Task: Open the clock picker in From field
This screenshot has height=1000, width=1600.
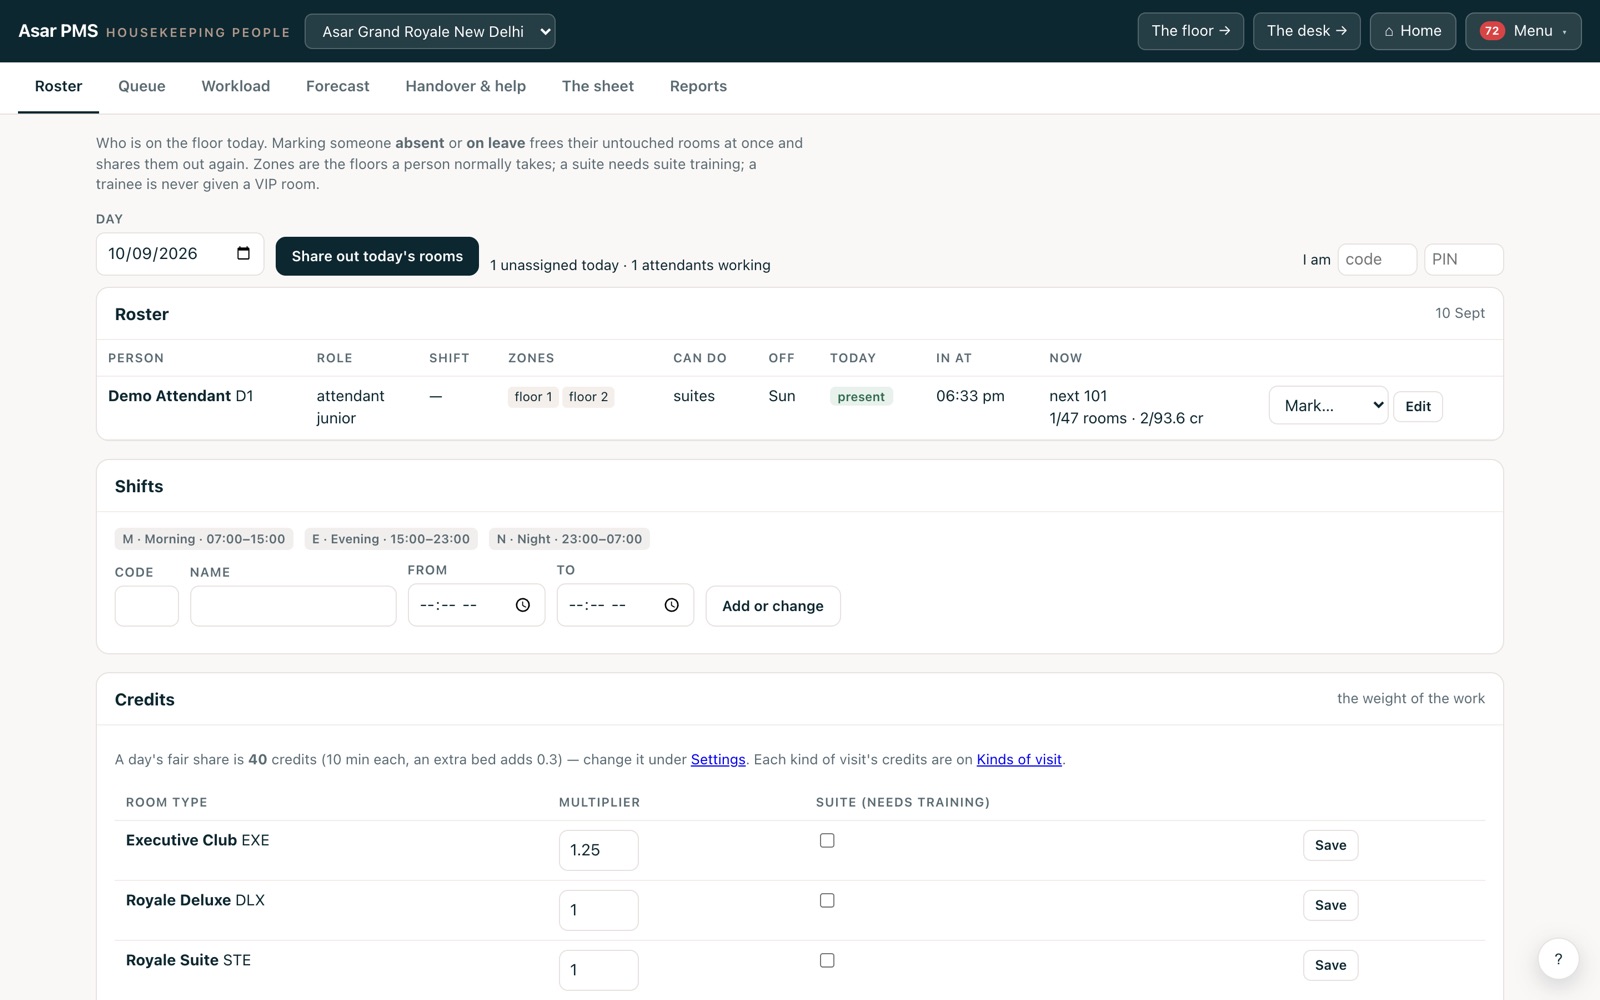Action: point(523,605)
